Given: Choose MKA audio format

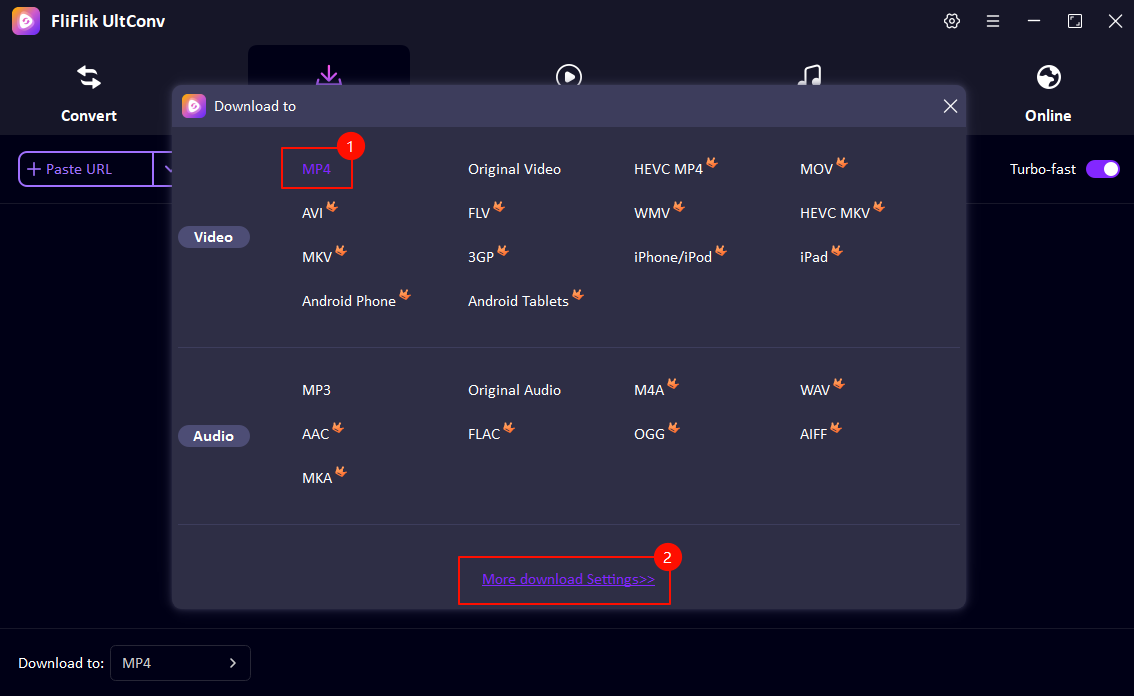Looking at the screenshot, I should tap(317, 479).
